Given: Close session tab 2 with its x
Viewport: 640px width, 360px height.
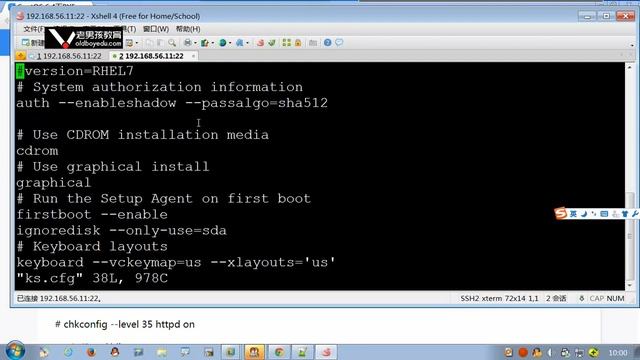Looking at the screenshot, I should (x=193, y=56).
